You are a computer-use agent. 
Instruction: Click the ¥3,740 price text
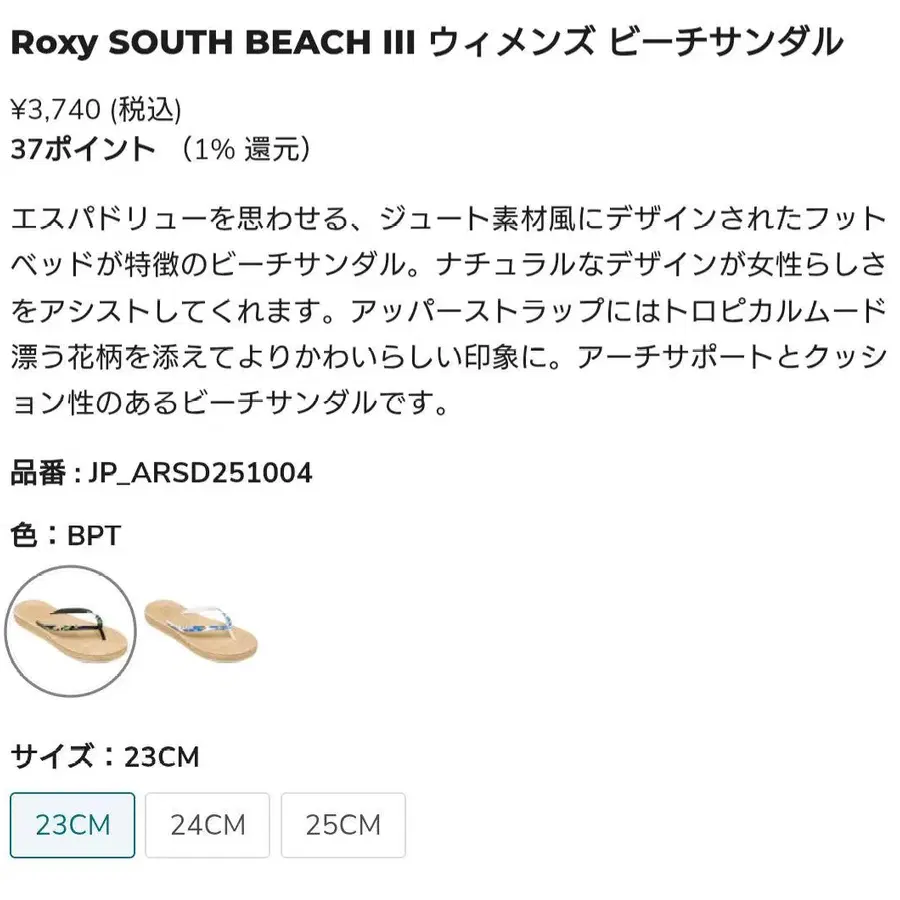point(56,110)
